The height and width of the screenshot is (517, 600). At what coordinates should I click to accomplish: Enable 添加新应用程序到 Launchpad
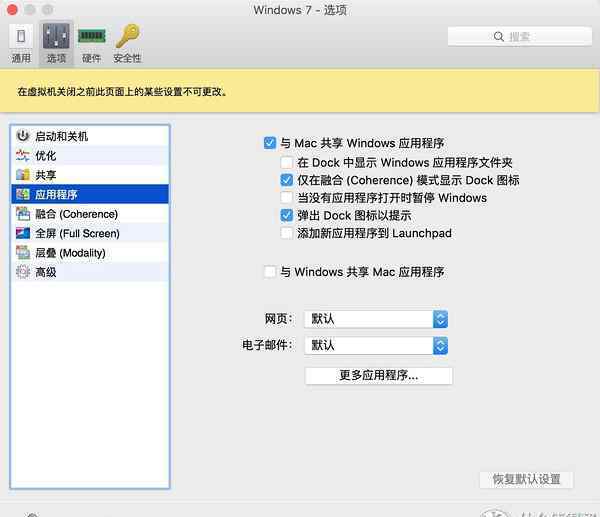[287, 233]
